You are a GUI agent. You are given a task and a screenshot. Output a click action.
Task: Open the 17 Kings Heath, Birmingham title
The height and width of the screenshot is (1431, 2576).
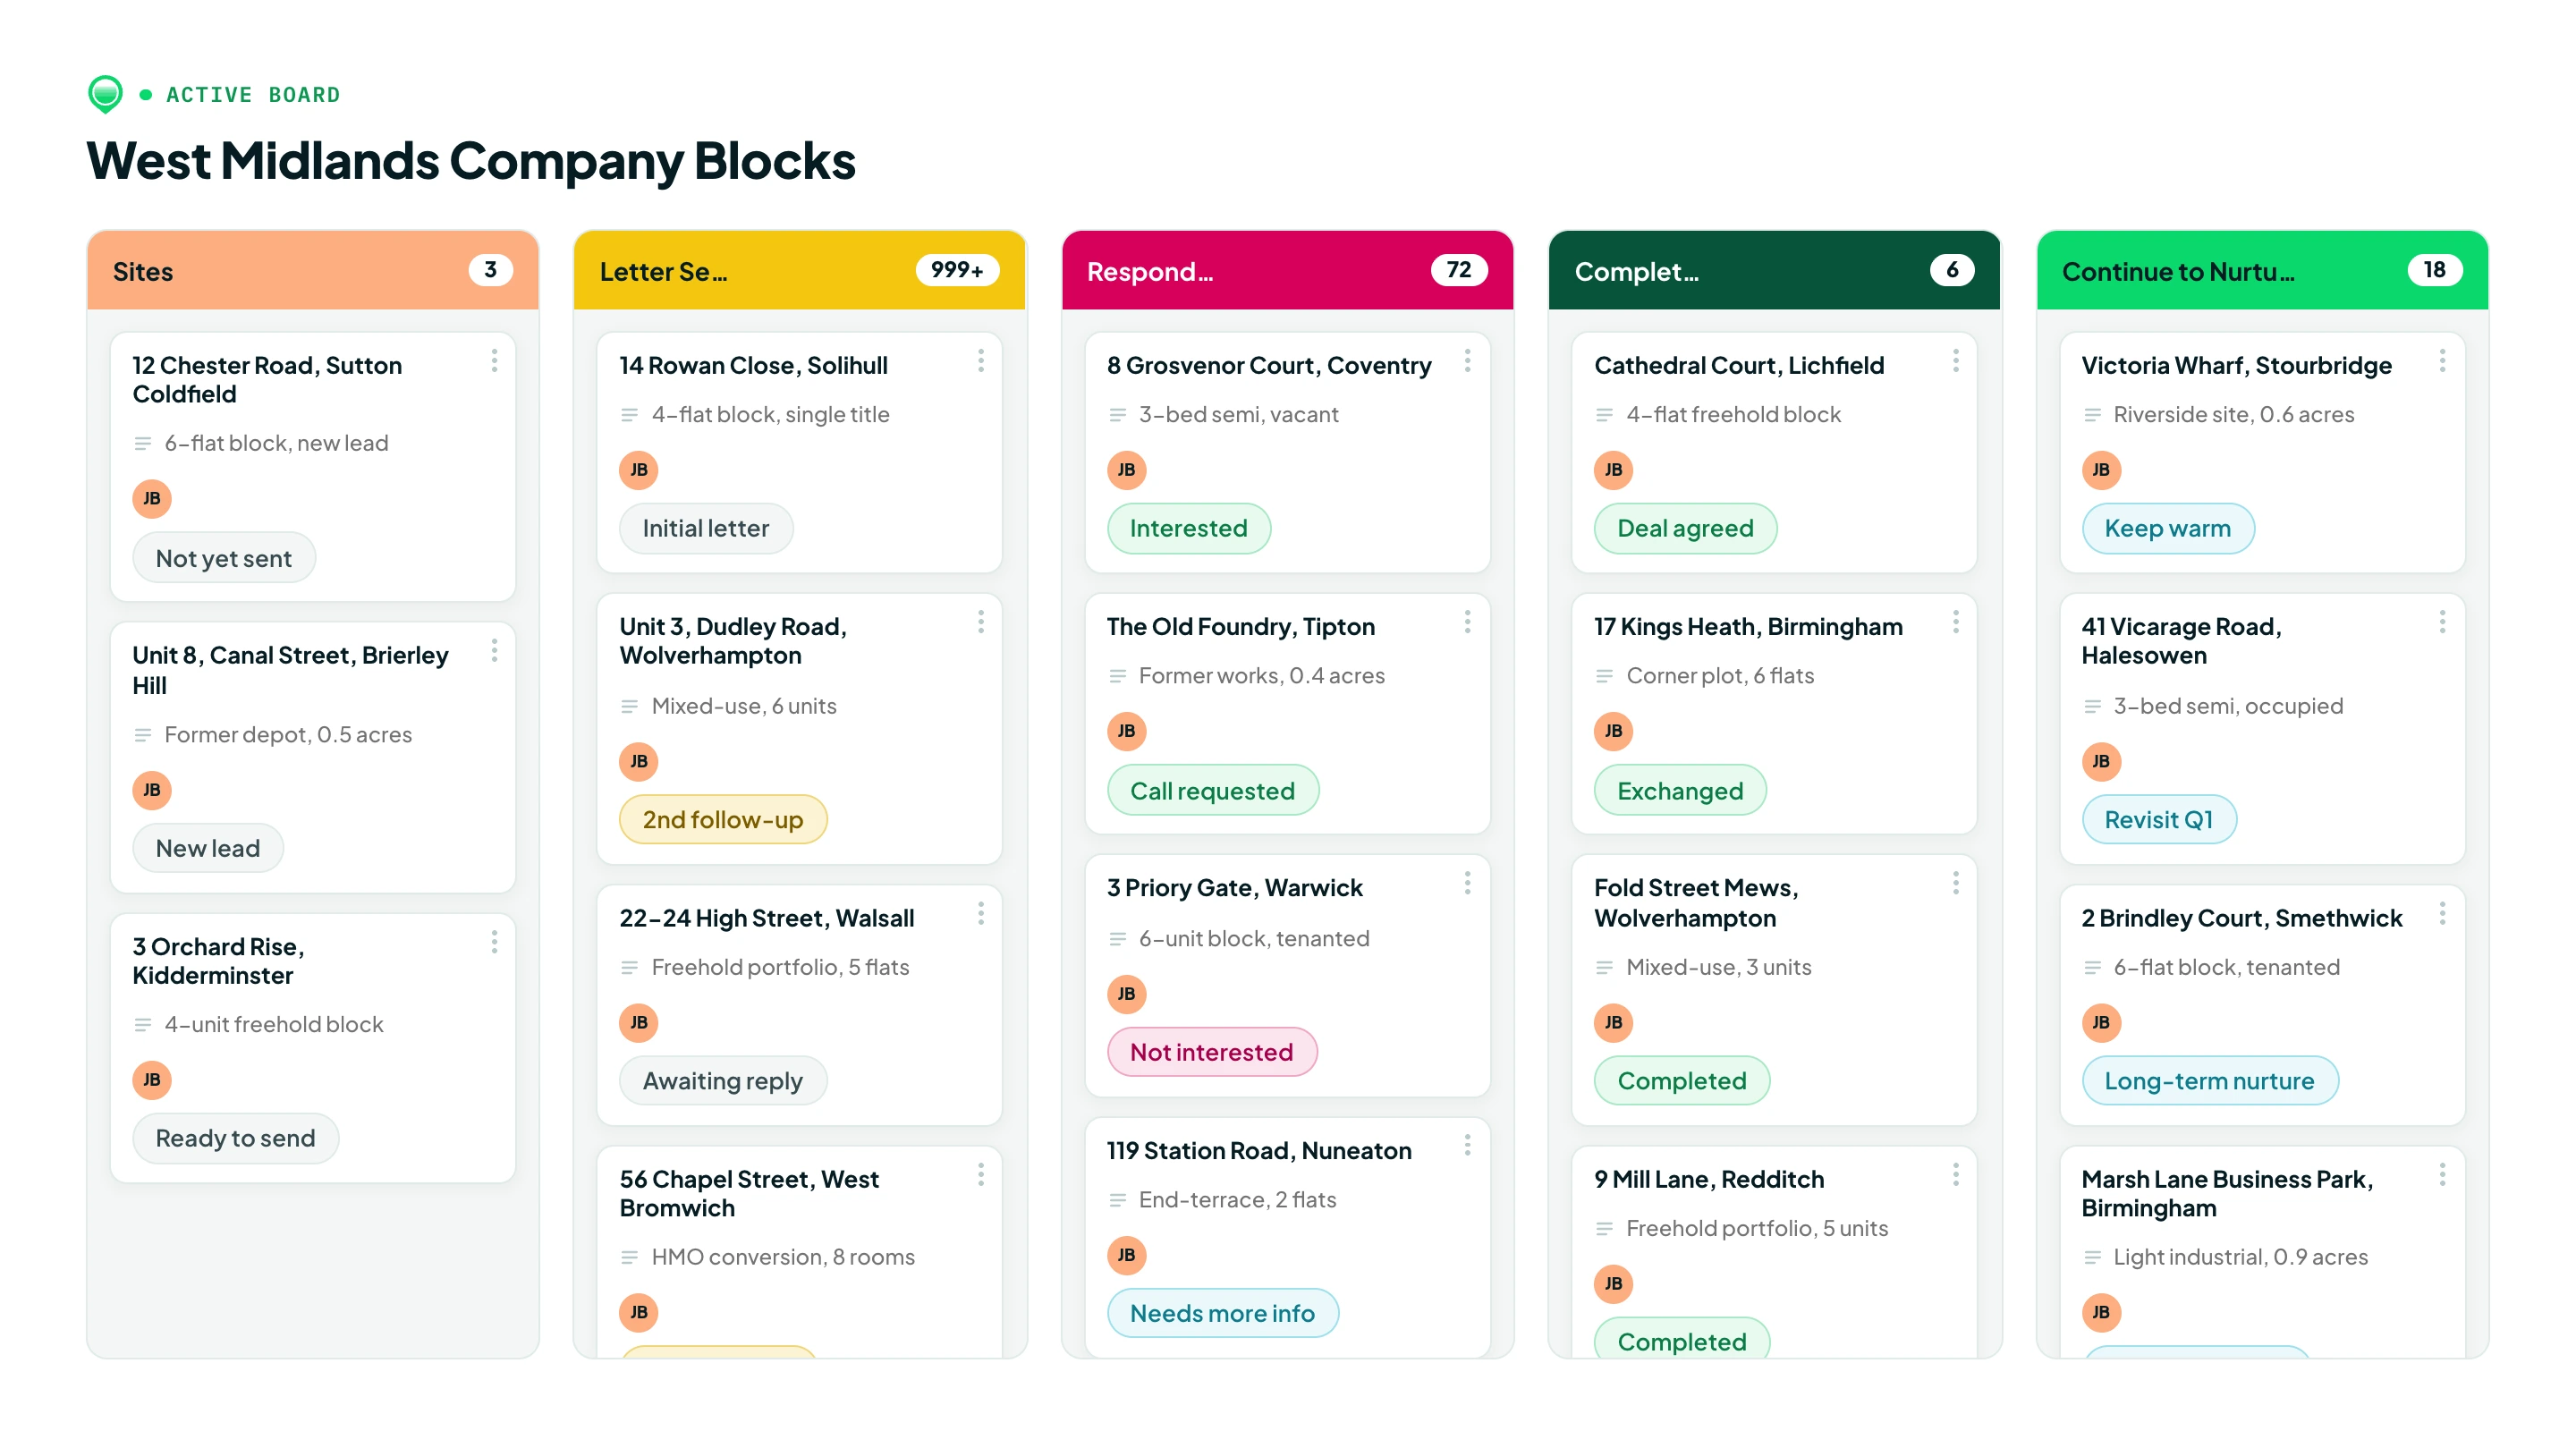pyautogui.click(x=1749, y=626)
